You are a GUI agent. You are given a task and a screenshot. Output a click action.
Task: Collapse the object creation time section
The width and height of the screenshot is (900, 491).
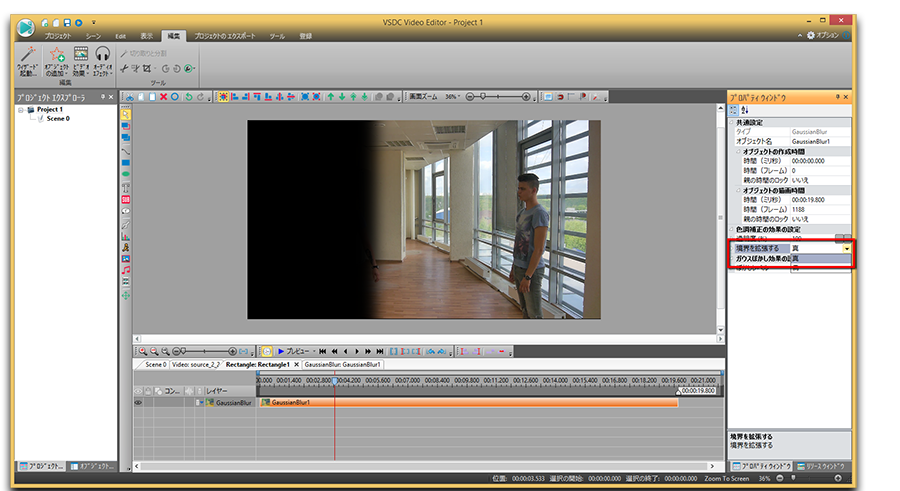click(x=739, y=152)
